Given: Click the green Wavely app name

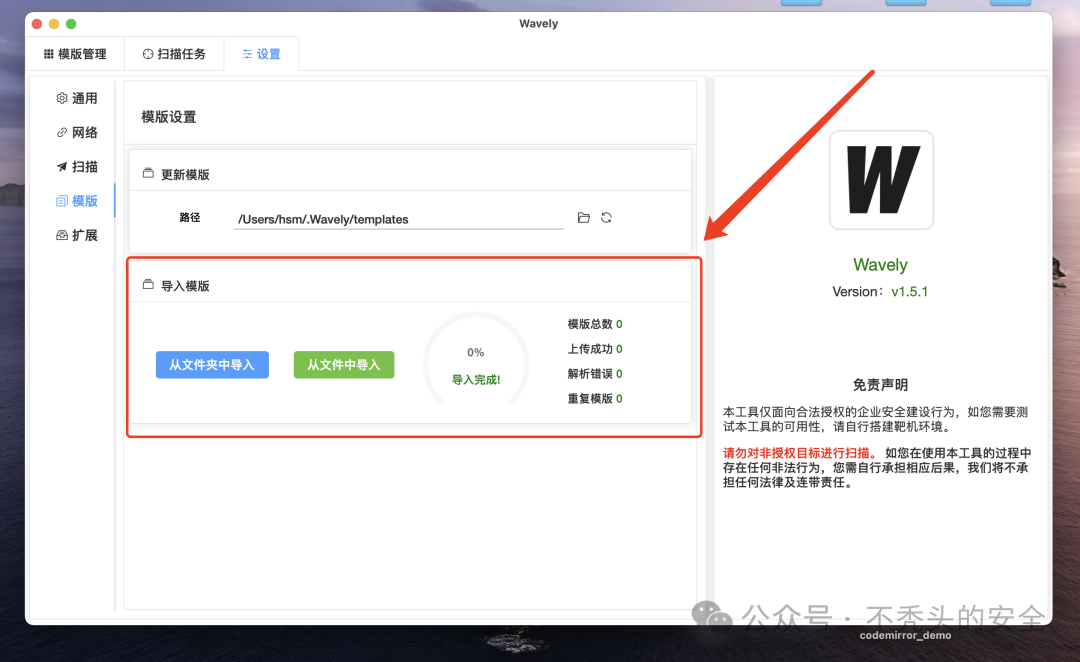Looking at the screenshot, I should pos(880,265).
